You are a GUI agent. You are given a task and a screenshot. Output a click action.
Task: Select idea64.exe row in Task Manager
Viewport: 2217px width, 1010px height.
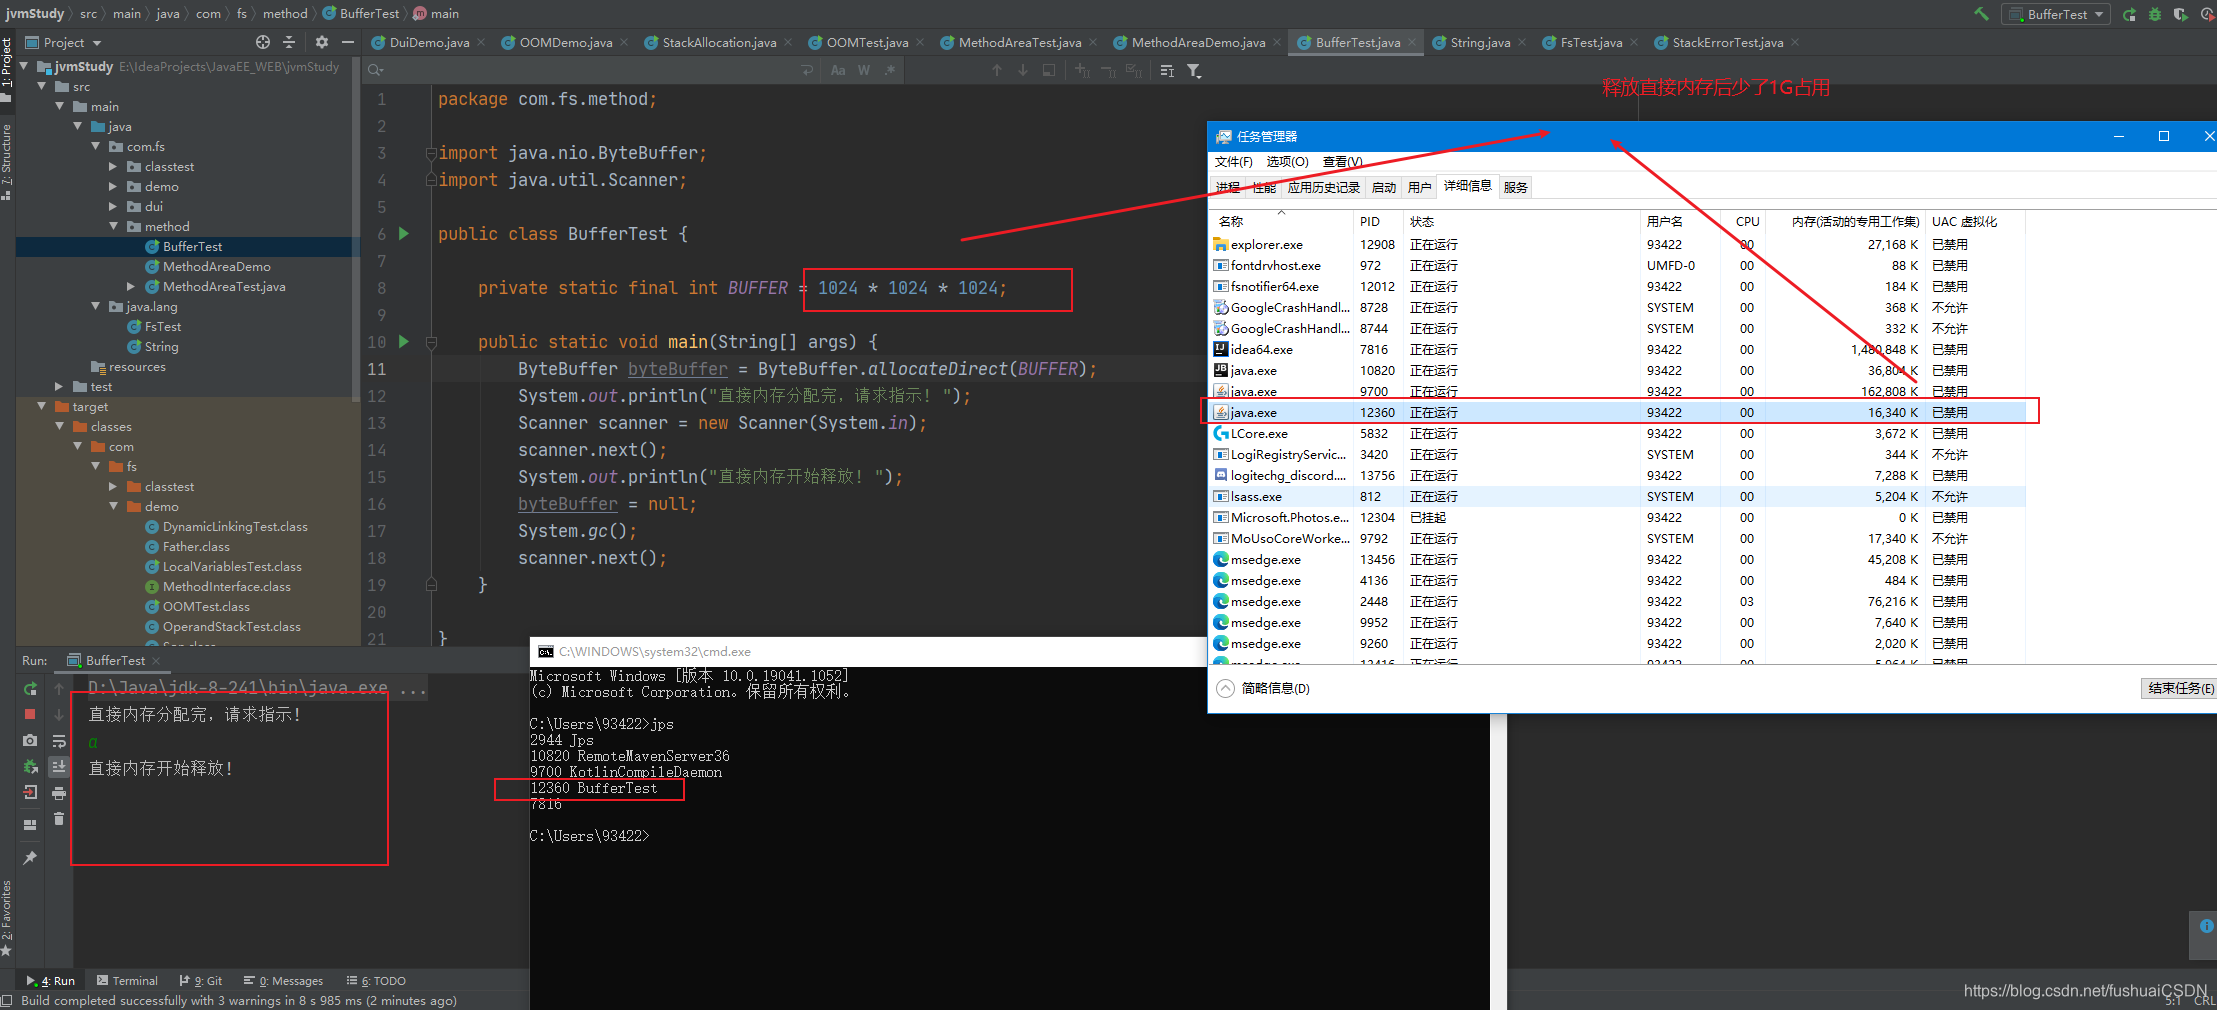(x=1617, y=349)
